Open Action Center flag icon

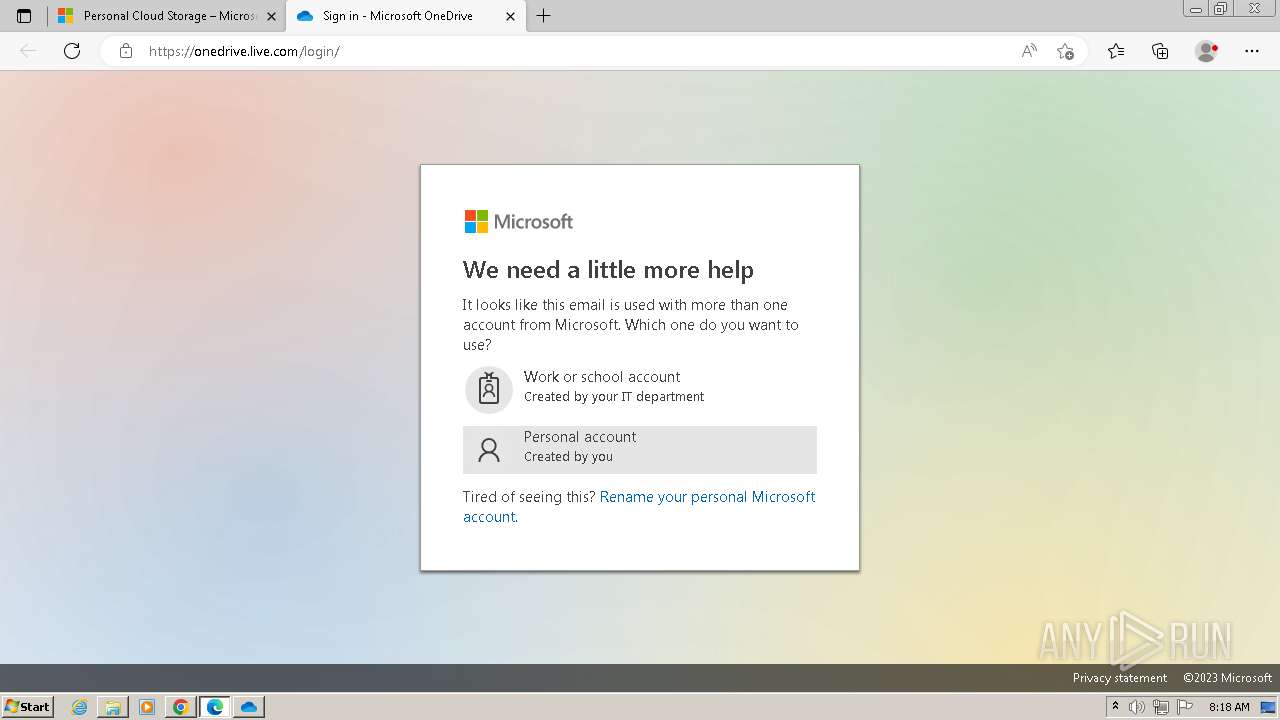(x=1185, y=707)
